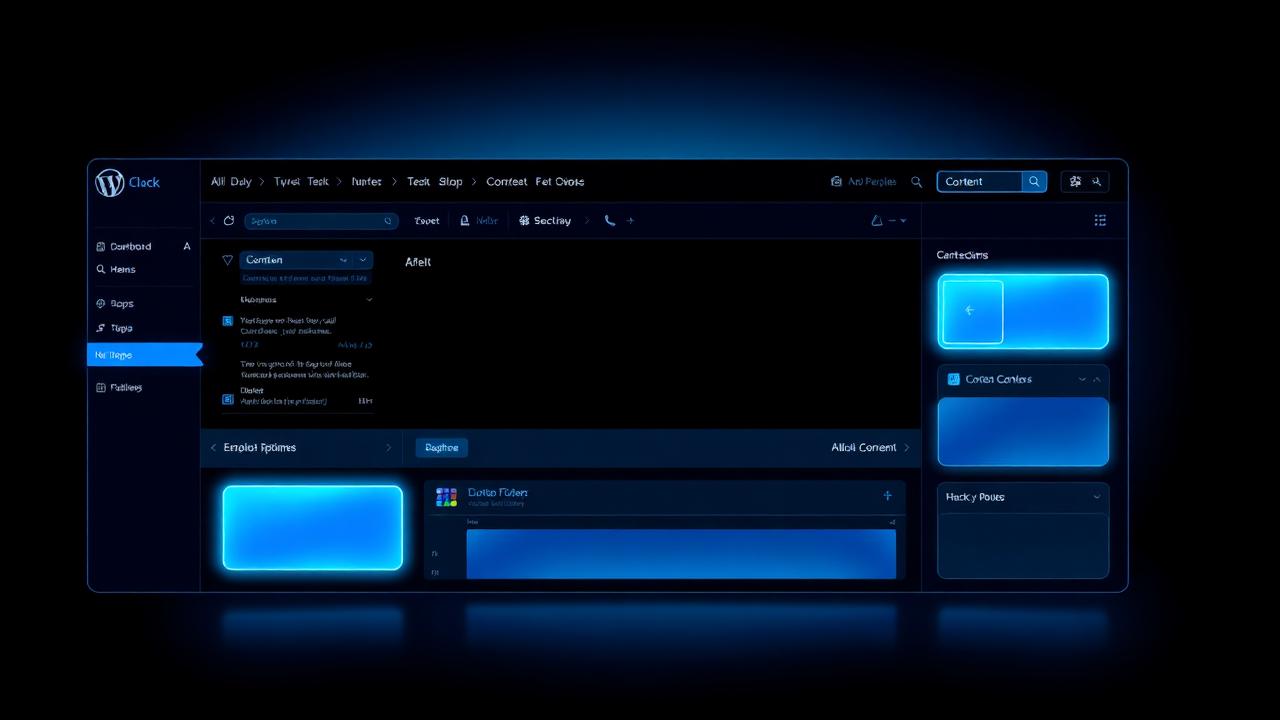
Task: Click the Cantedims panel heading
Action: coord(962,255)
